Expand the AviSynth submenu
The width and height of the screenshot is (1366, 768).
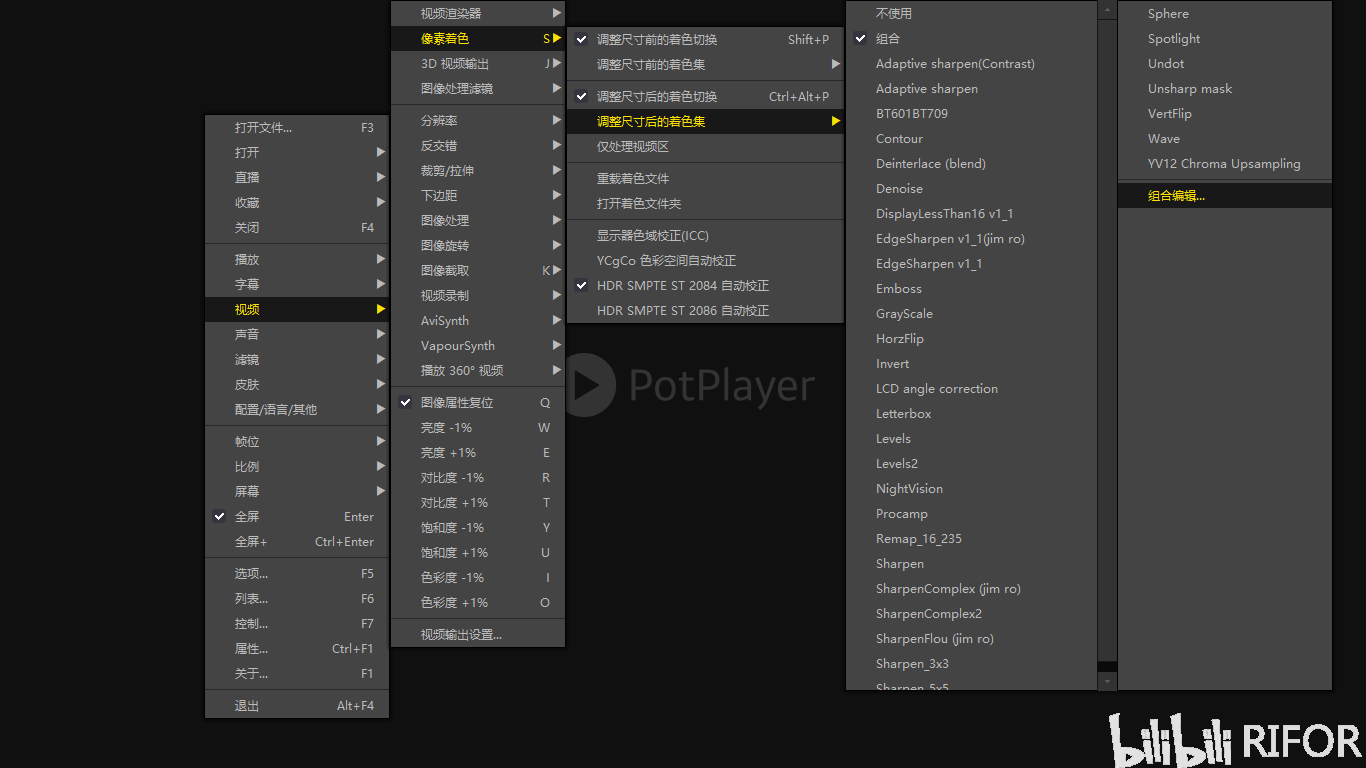tap(478, 321)
